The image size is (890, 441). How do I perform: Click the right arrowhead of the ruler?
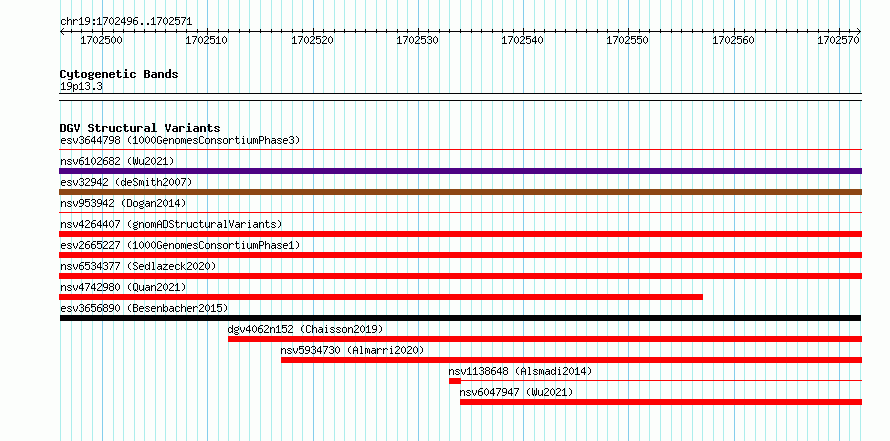(x=859, y=31)
